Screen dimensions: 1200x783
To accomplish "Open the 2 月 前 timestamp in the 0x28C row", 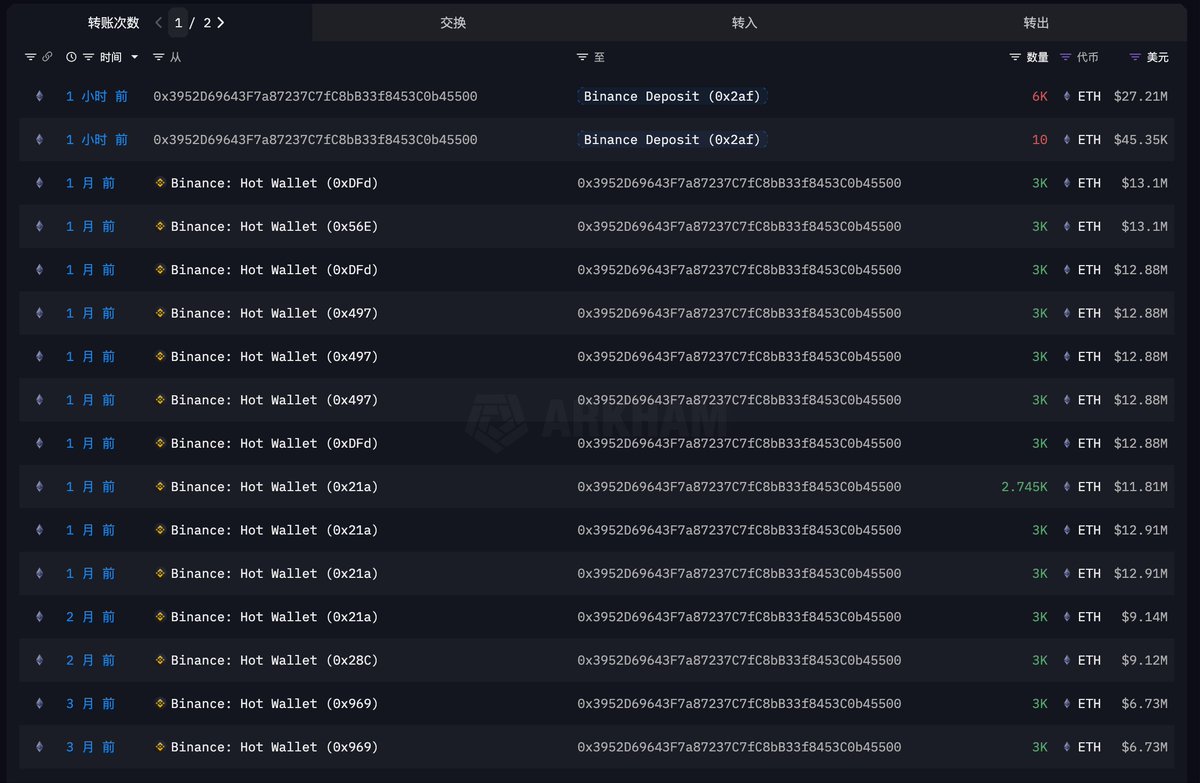I will 90,660.
